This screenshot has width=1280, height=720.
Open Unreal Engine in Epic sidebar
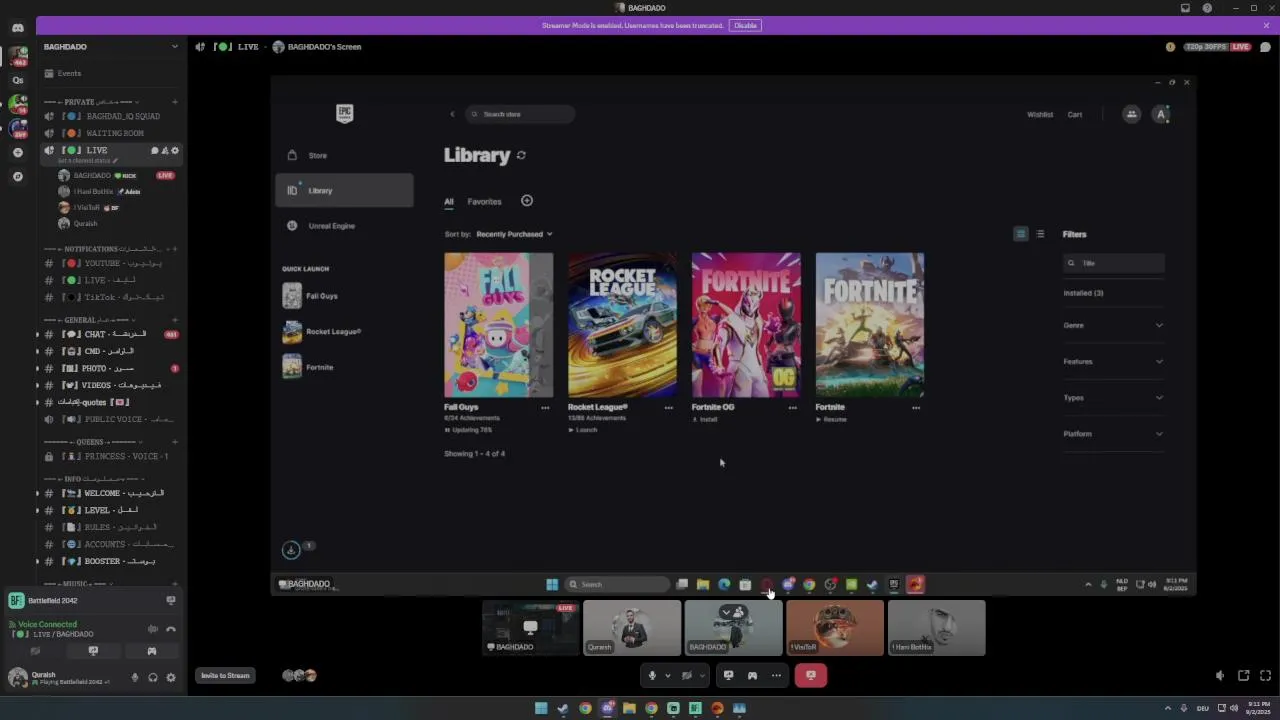pos(344,226)
